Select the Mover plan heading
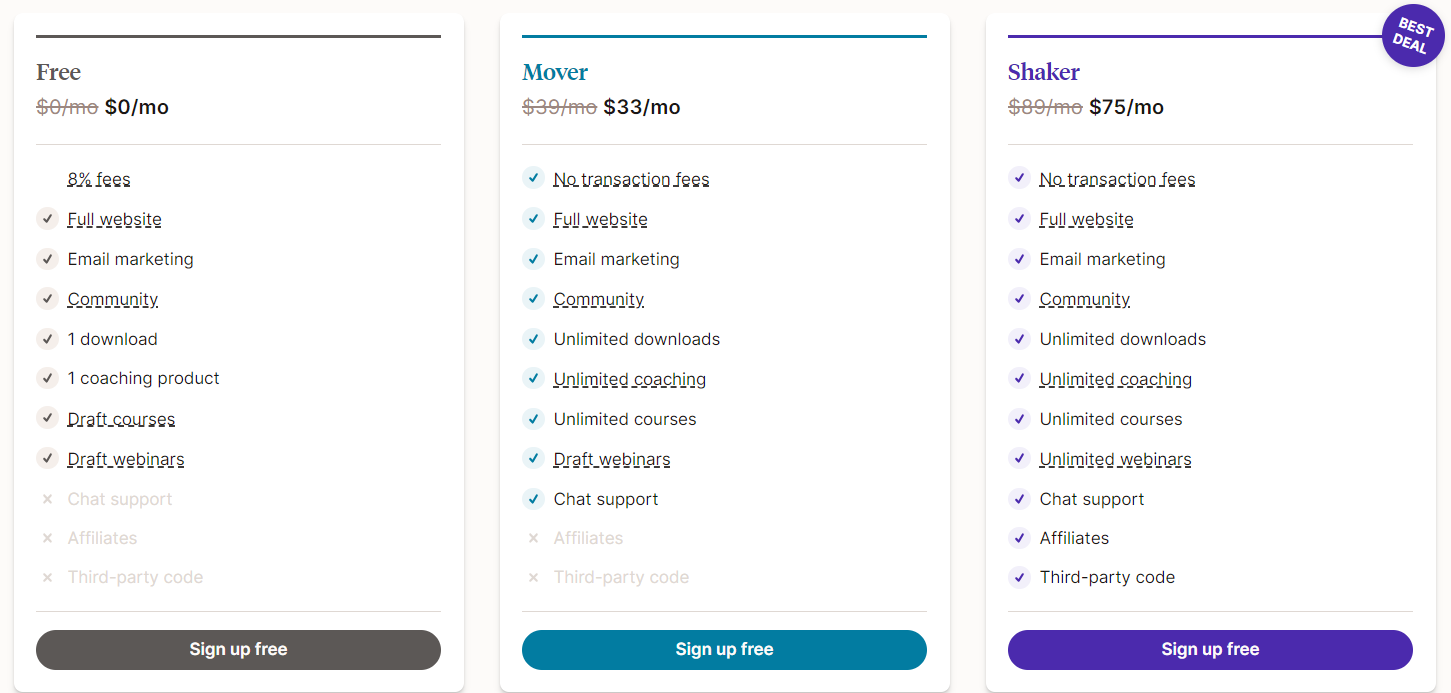Screen dimensions: 1451x693 (555, 72)
